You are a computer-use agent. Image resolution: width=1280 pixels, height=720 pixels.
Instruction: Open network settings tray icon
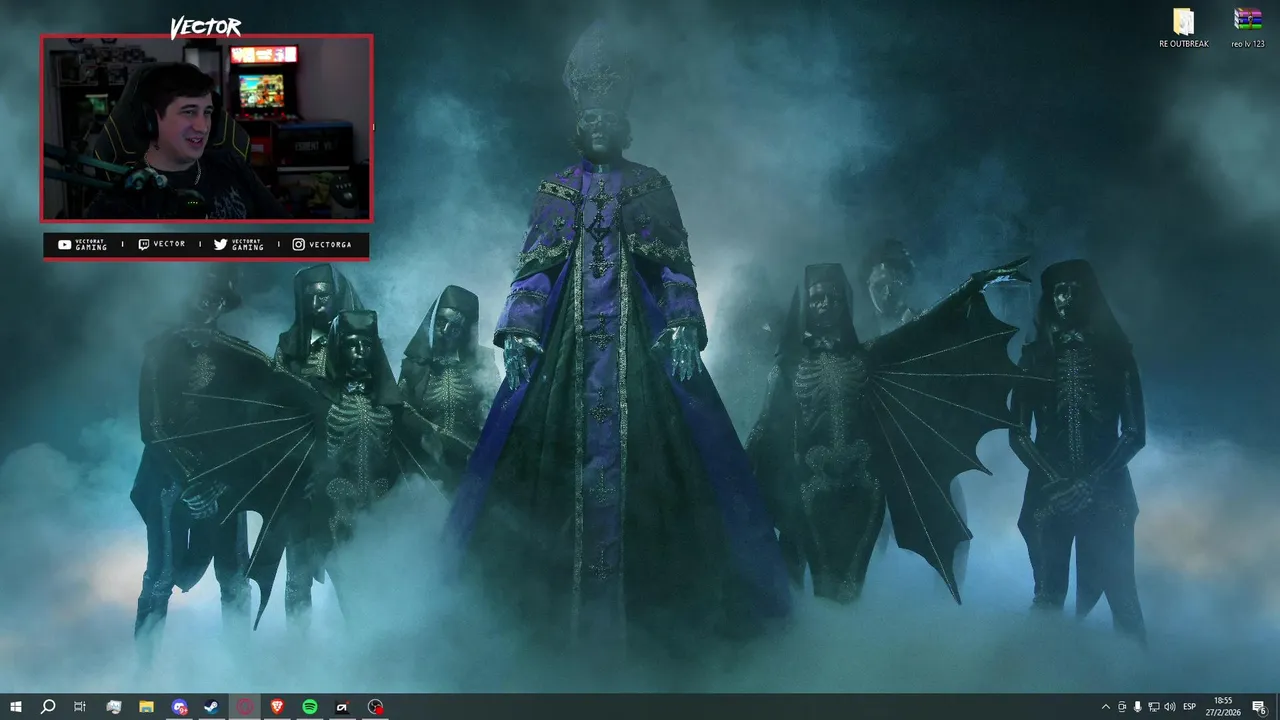click(1154, 707)
